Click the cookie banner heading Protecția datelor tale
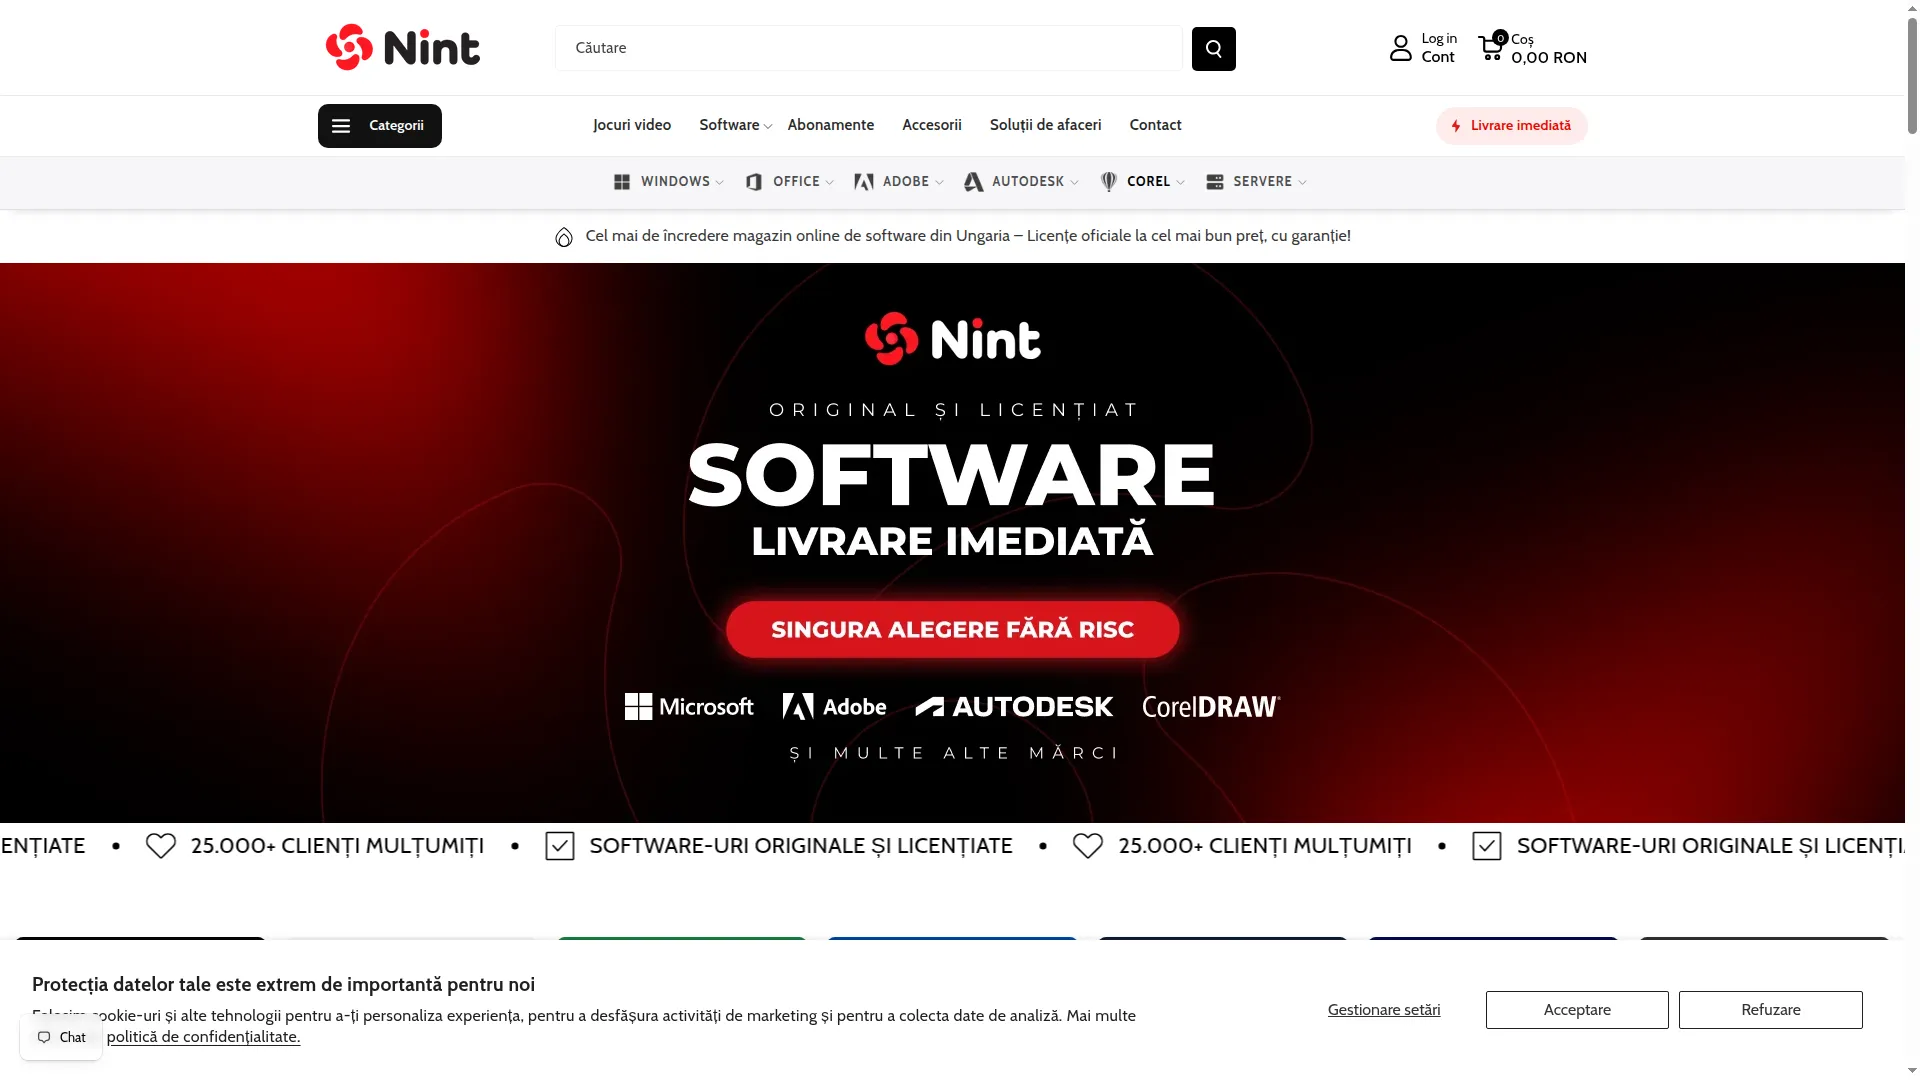 (283, 985)
